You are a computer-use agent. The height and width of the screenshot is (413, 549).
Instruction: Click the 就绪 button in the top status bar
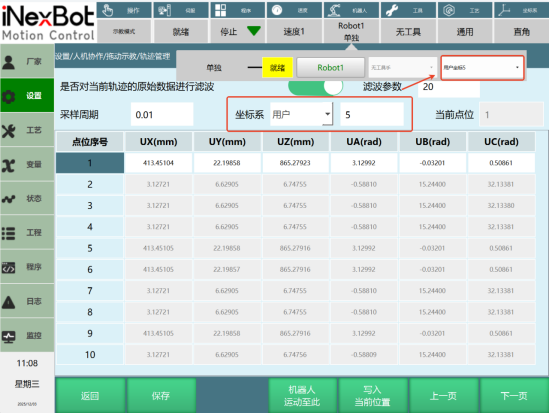pos(181,32)
